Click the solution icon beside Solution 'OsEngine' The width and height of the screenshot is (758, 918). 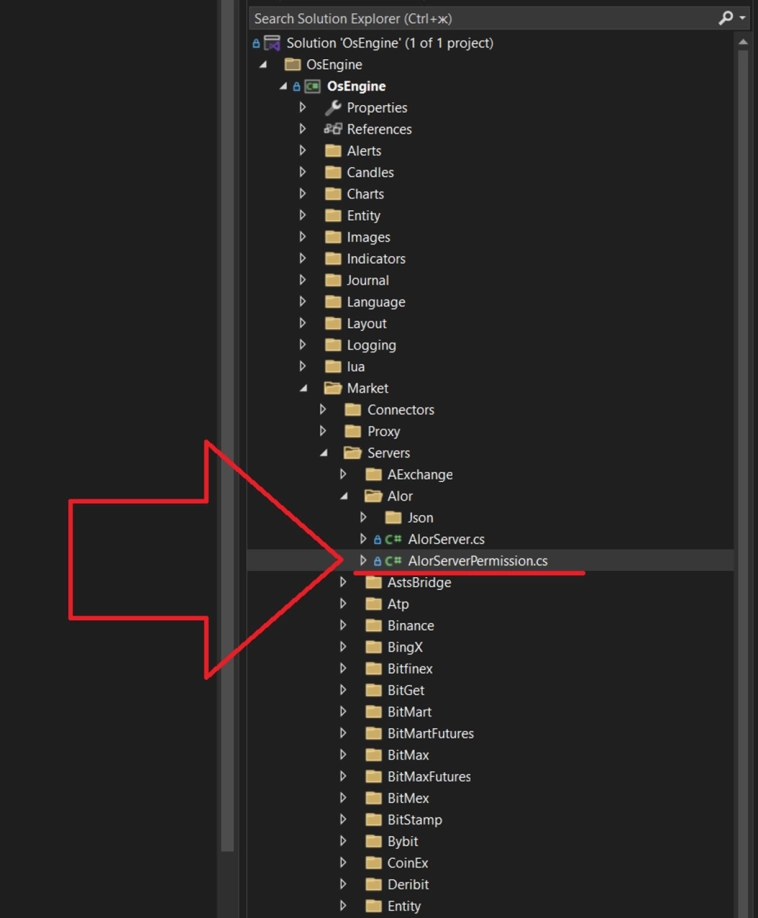pos(272,43)
